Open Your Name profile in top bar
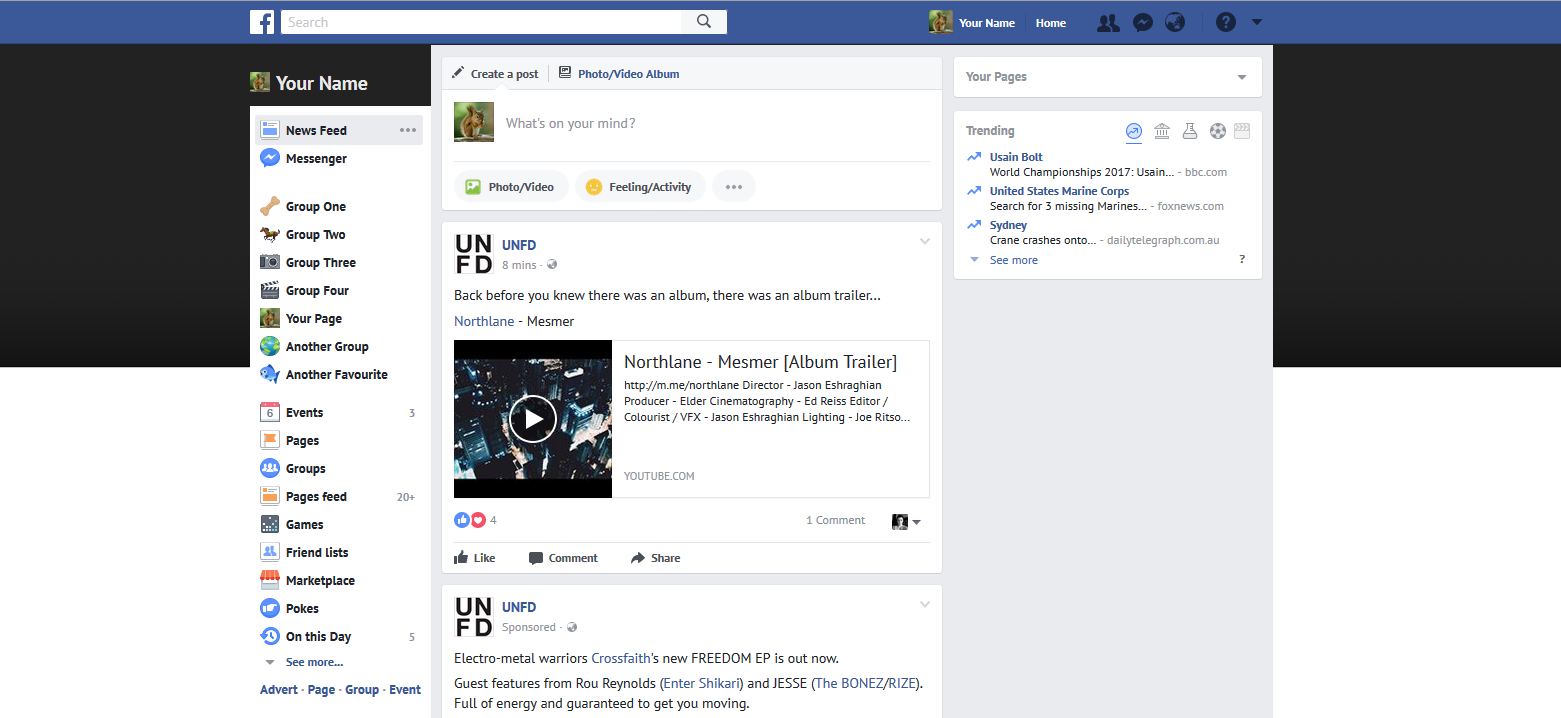Image resolution: width=1561 pixels, height=718 pixels. point(972,22)
